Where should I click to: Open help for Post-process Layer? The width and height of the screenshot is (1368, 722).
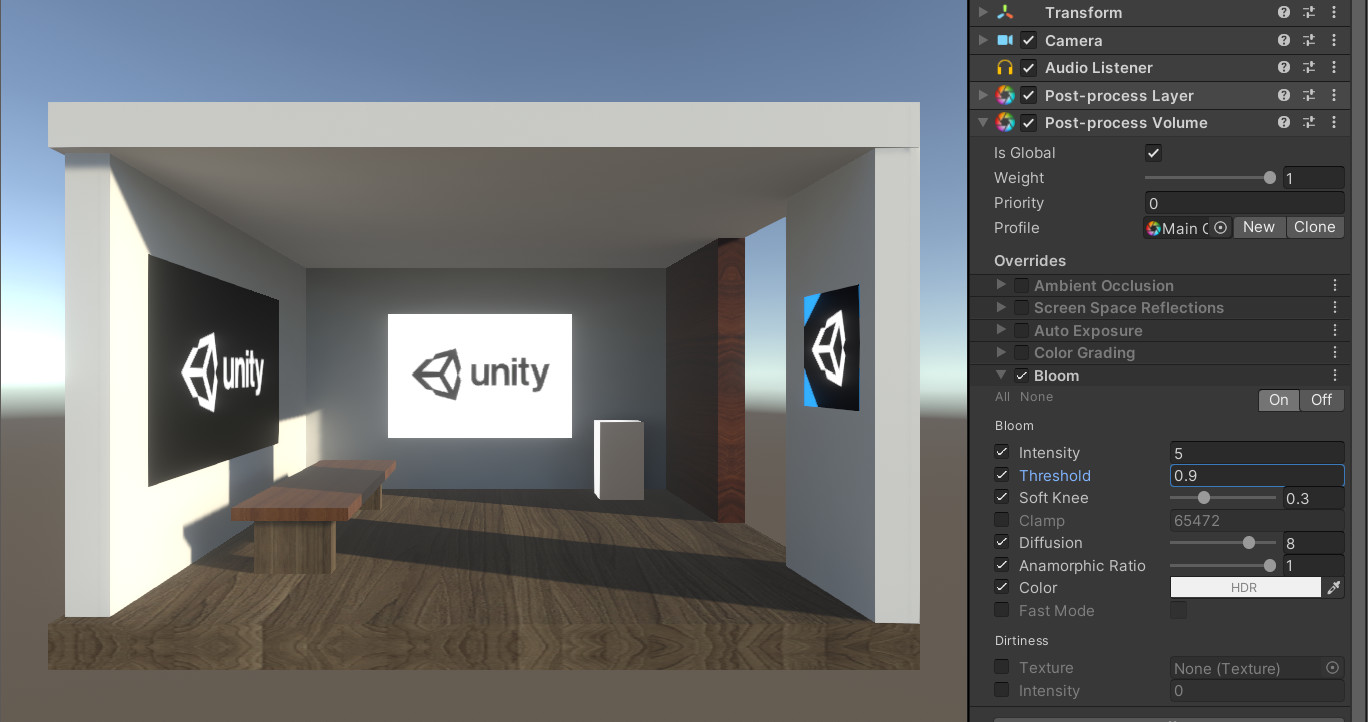click(x=1284, y=95)
